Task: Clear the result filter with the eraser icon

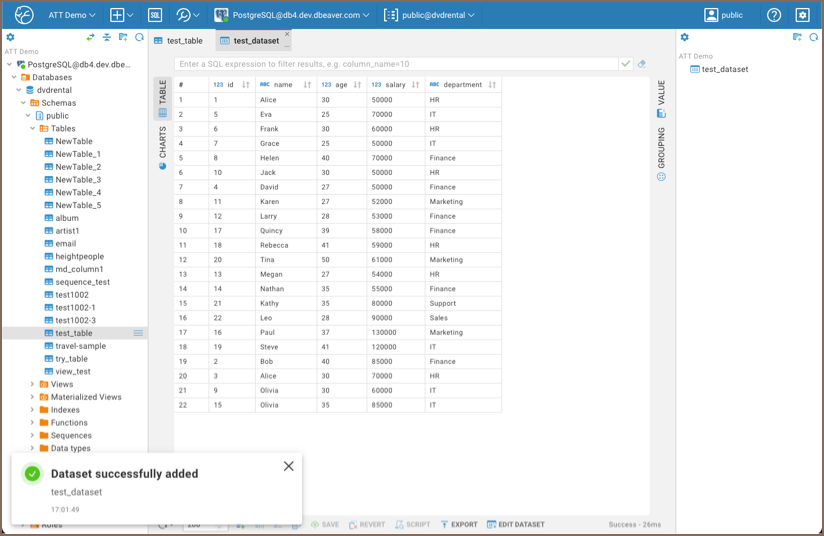Action: pyautogui.click(x=642, y=64)
